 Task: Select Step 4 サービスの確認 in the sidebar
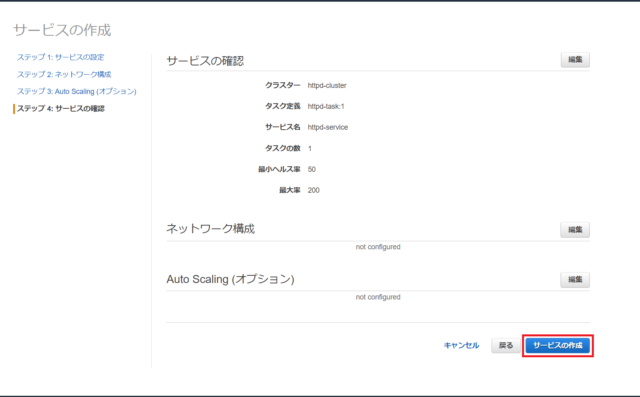pos(61,109)
